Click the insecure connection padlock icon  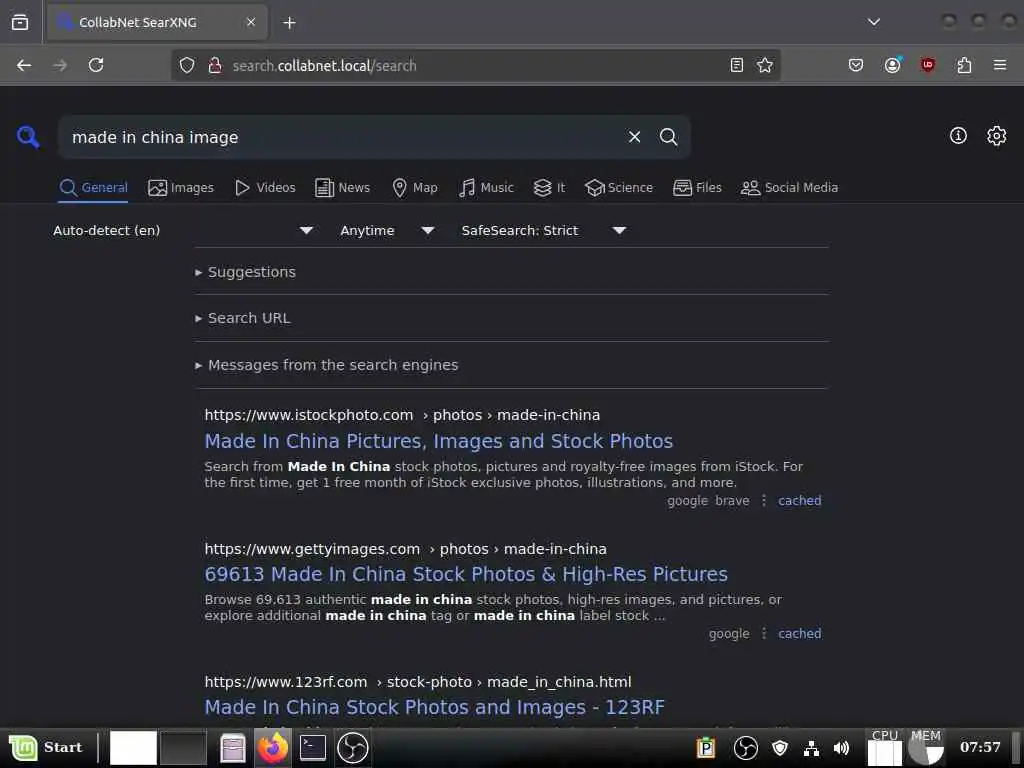[214, 65]
